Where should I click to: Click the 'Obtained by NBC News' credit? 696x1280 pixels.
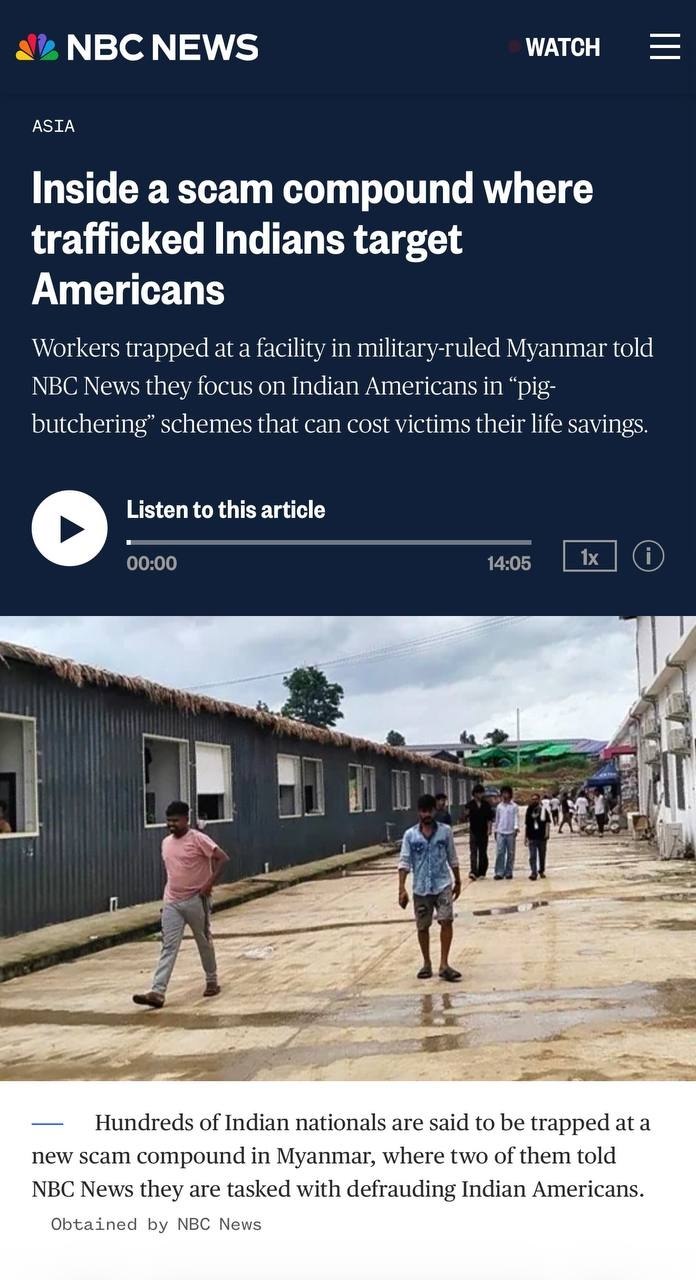pos(156,1224)
